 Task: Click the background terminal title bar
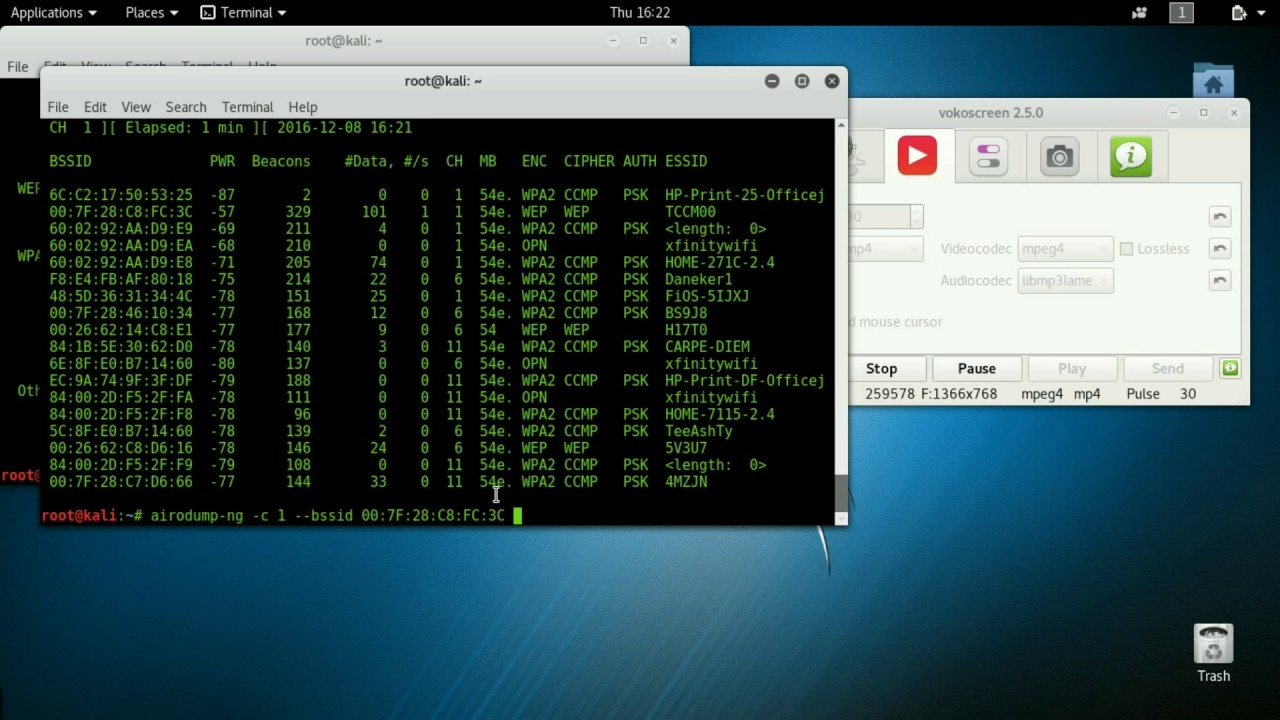(344, 41)
